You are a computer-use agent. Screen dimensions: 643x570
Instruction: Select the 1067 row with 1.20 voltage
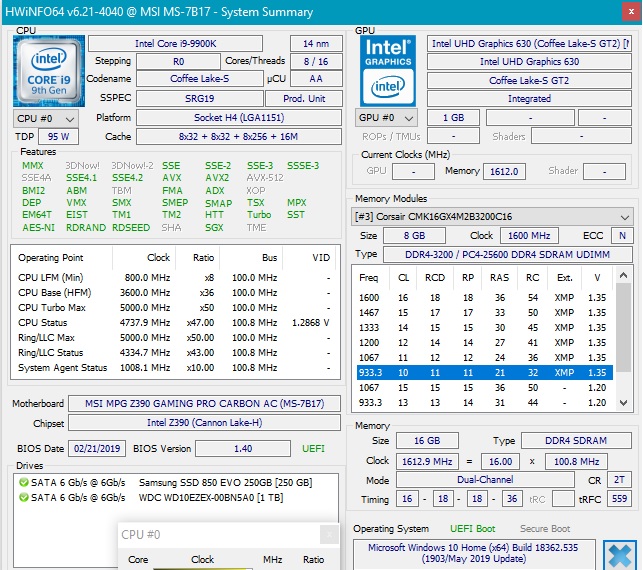485,388
